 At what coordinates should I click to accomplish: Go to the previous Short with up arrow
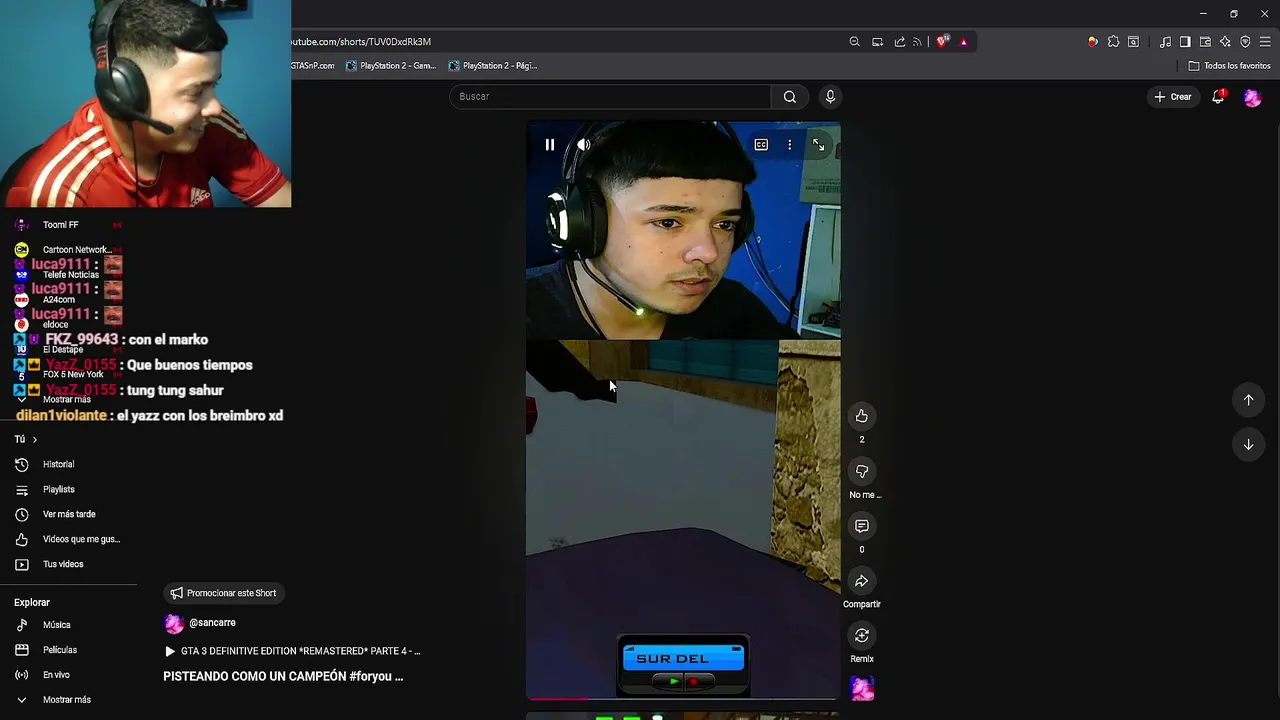[1248, 400]
